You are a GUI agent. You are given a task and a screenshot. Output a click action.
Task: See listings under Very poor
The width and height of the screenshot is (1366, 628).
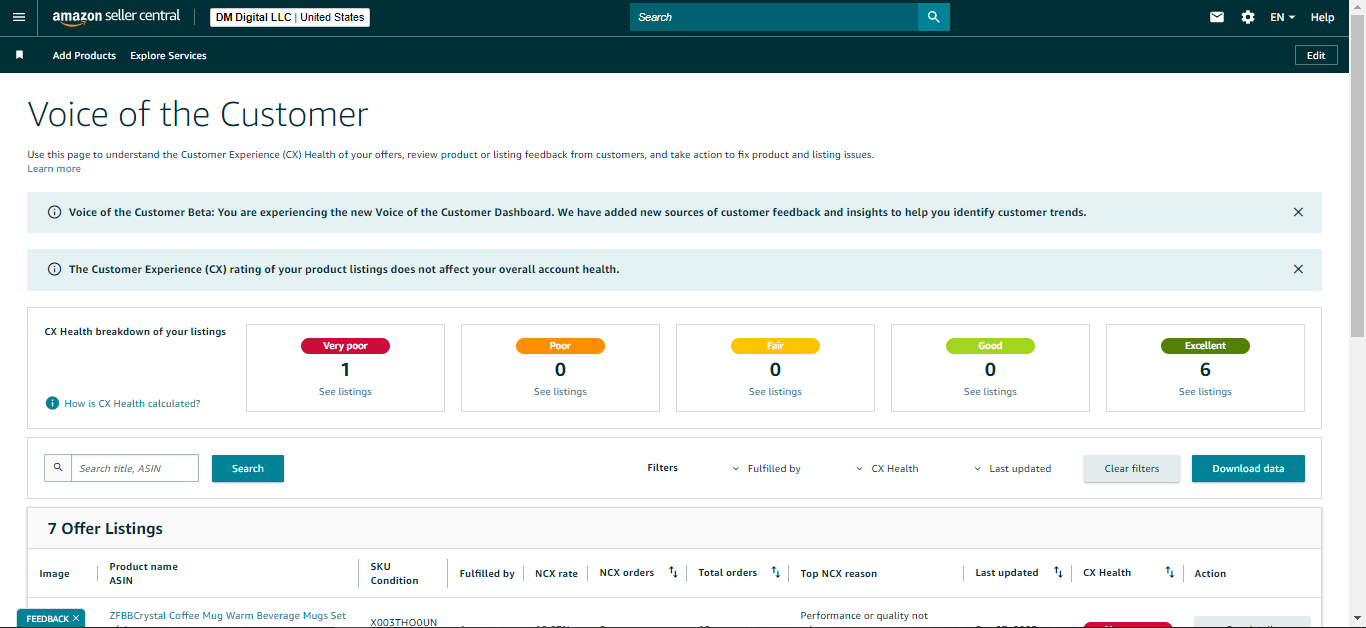point(345,391)
